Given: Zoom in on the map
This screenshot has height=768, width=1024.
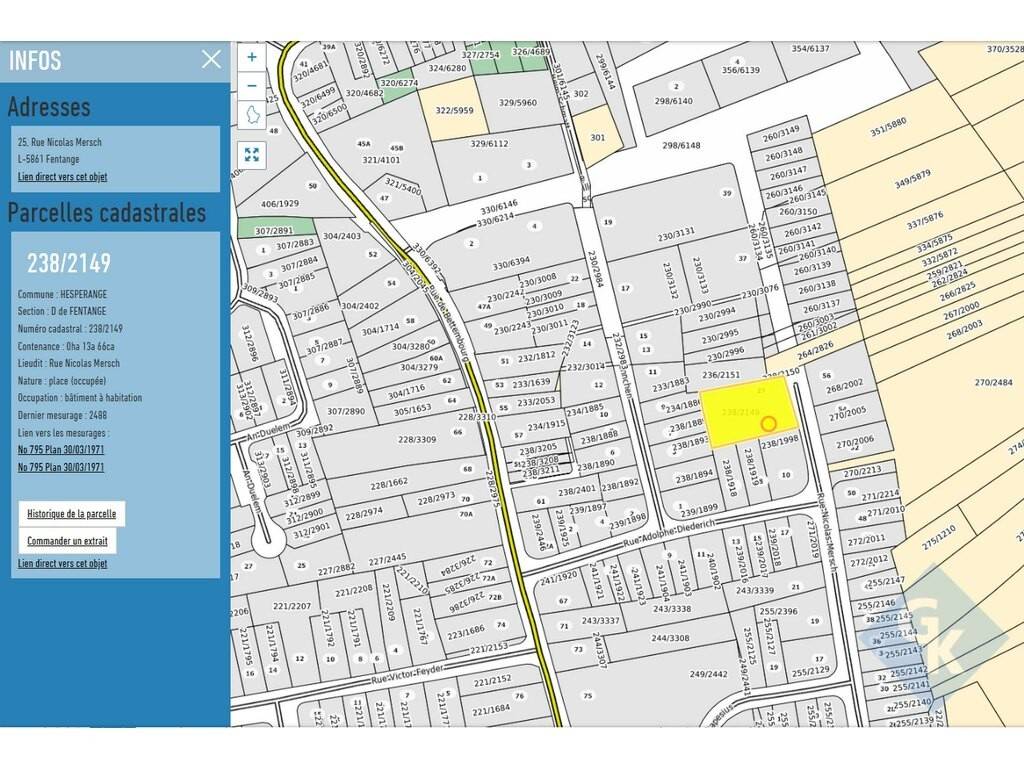Looking at the screenshot, I should 252,58.
